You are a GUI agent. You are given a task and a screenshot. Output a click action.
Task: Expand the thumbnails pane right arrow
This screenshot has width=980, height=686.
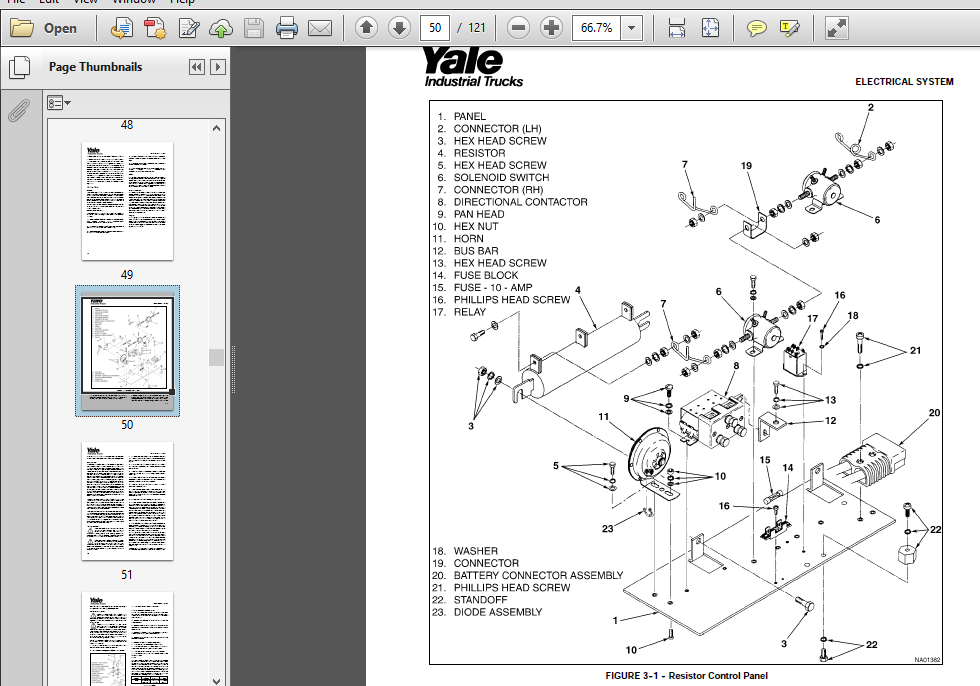click(218, 67)
